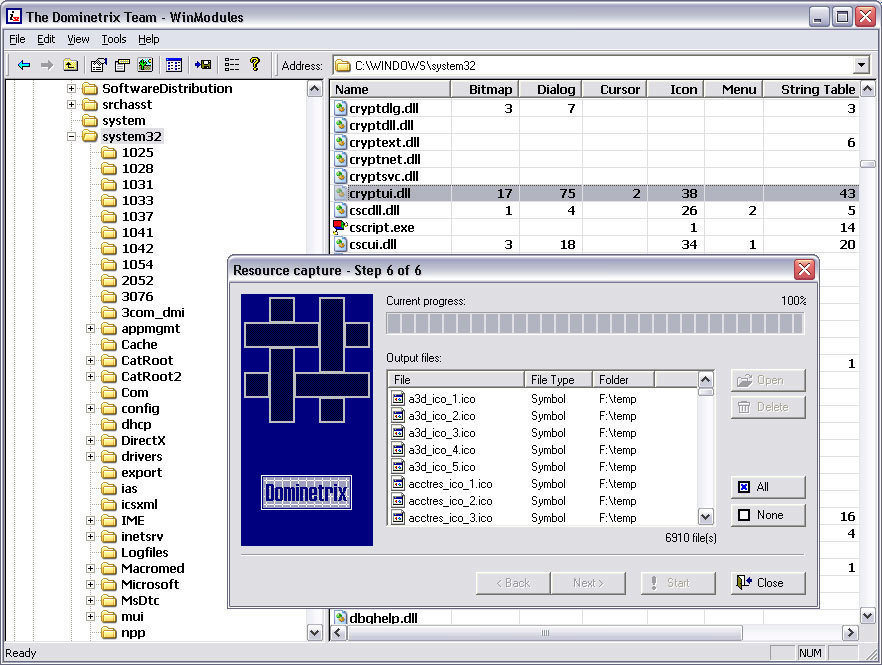Open the Address bar dropdown arrow
882x665 pixels.
tap(861, 65)
